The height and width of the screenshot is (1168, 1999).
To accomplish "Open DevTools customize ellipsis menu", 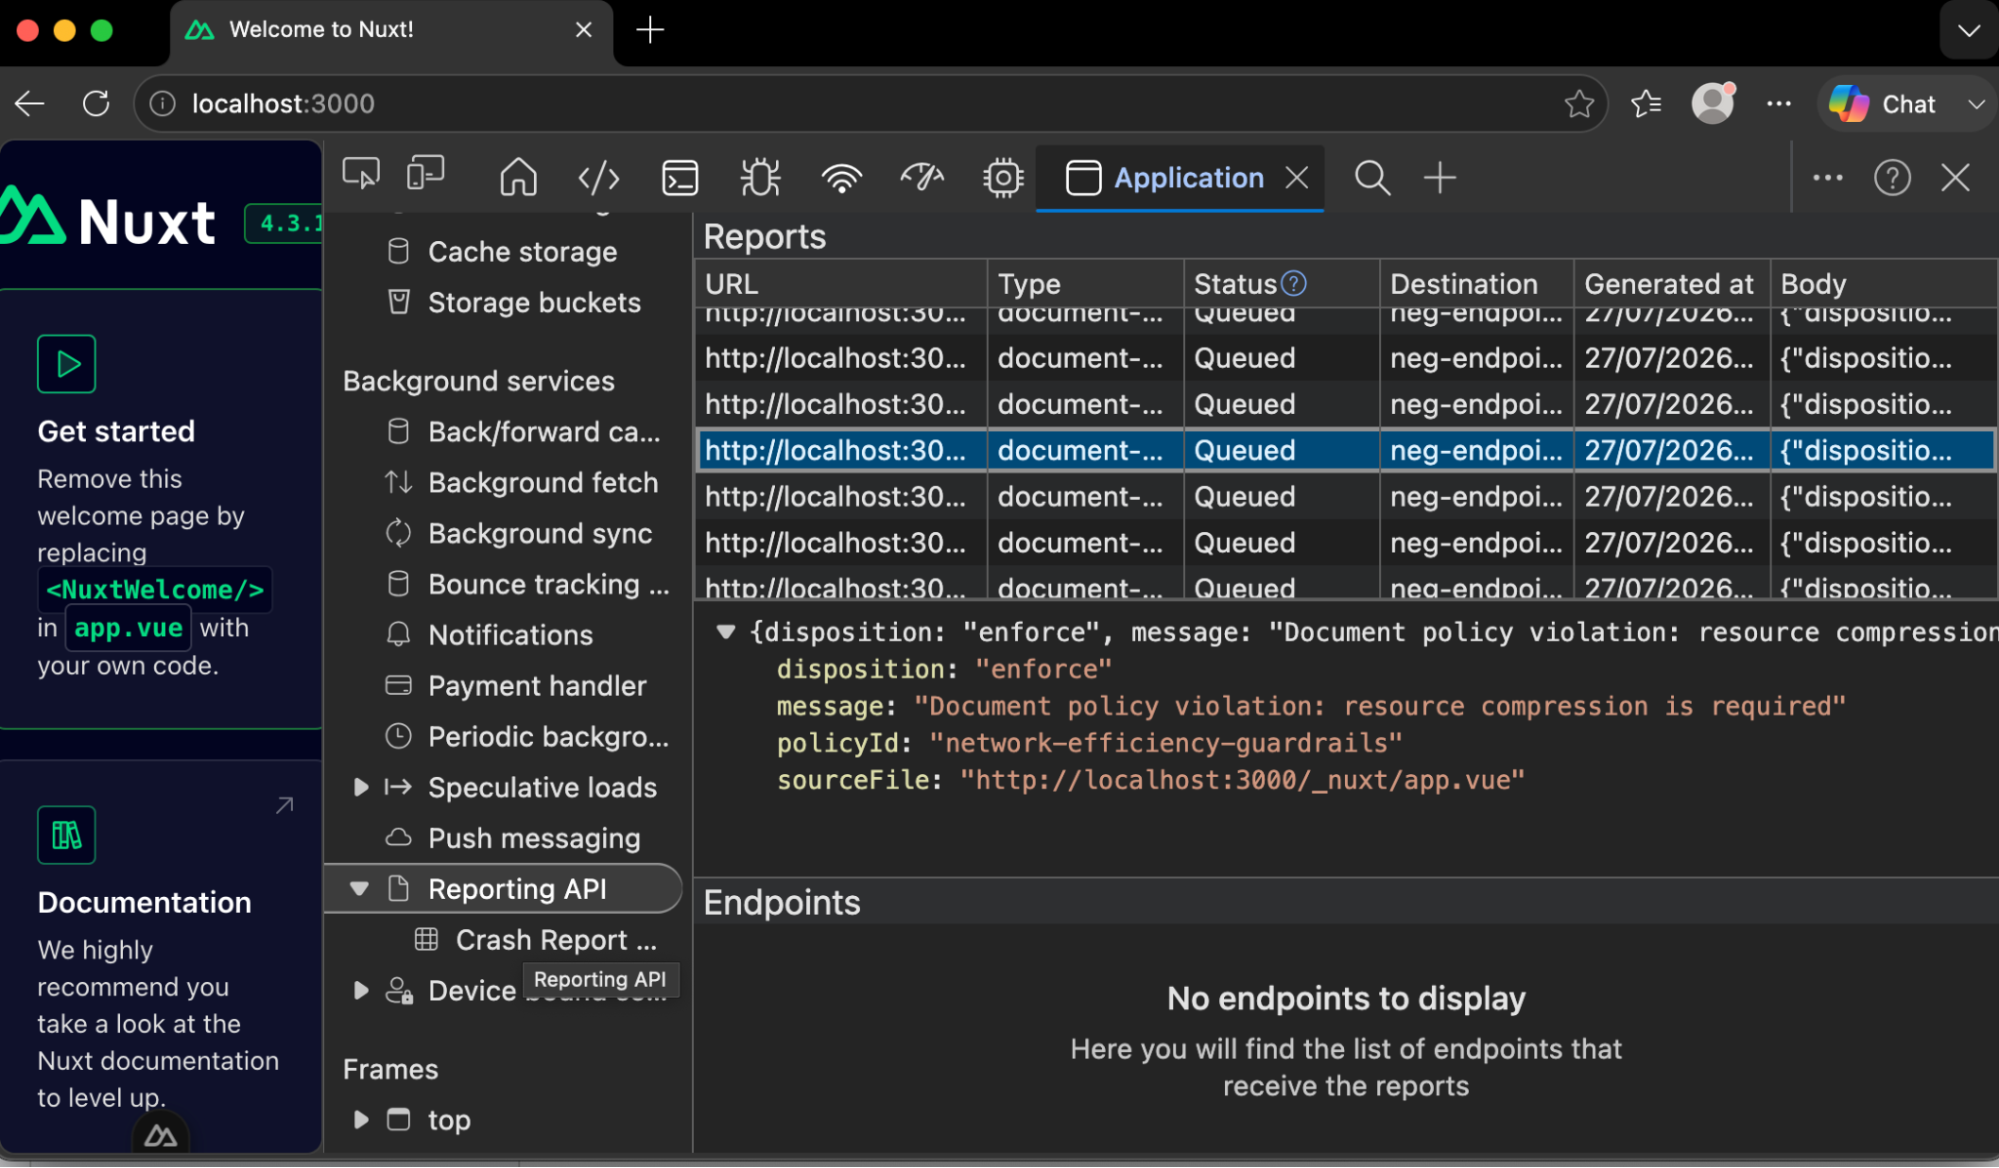I will coord(1827,178).
